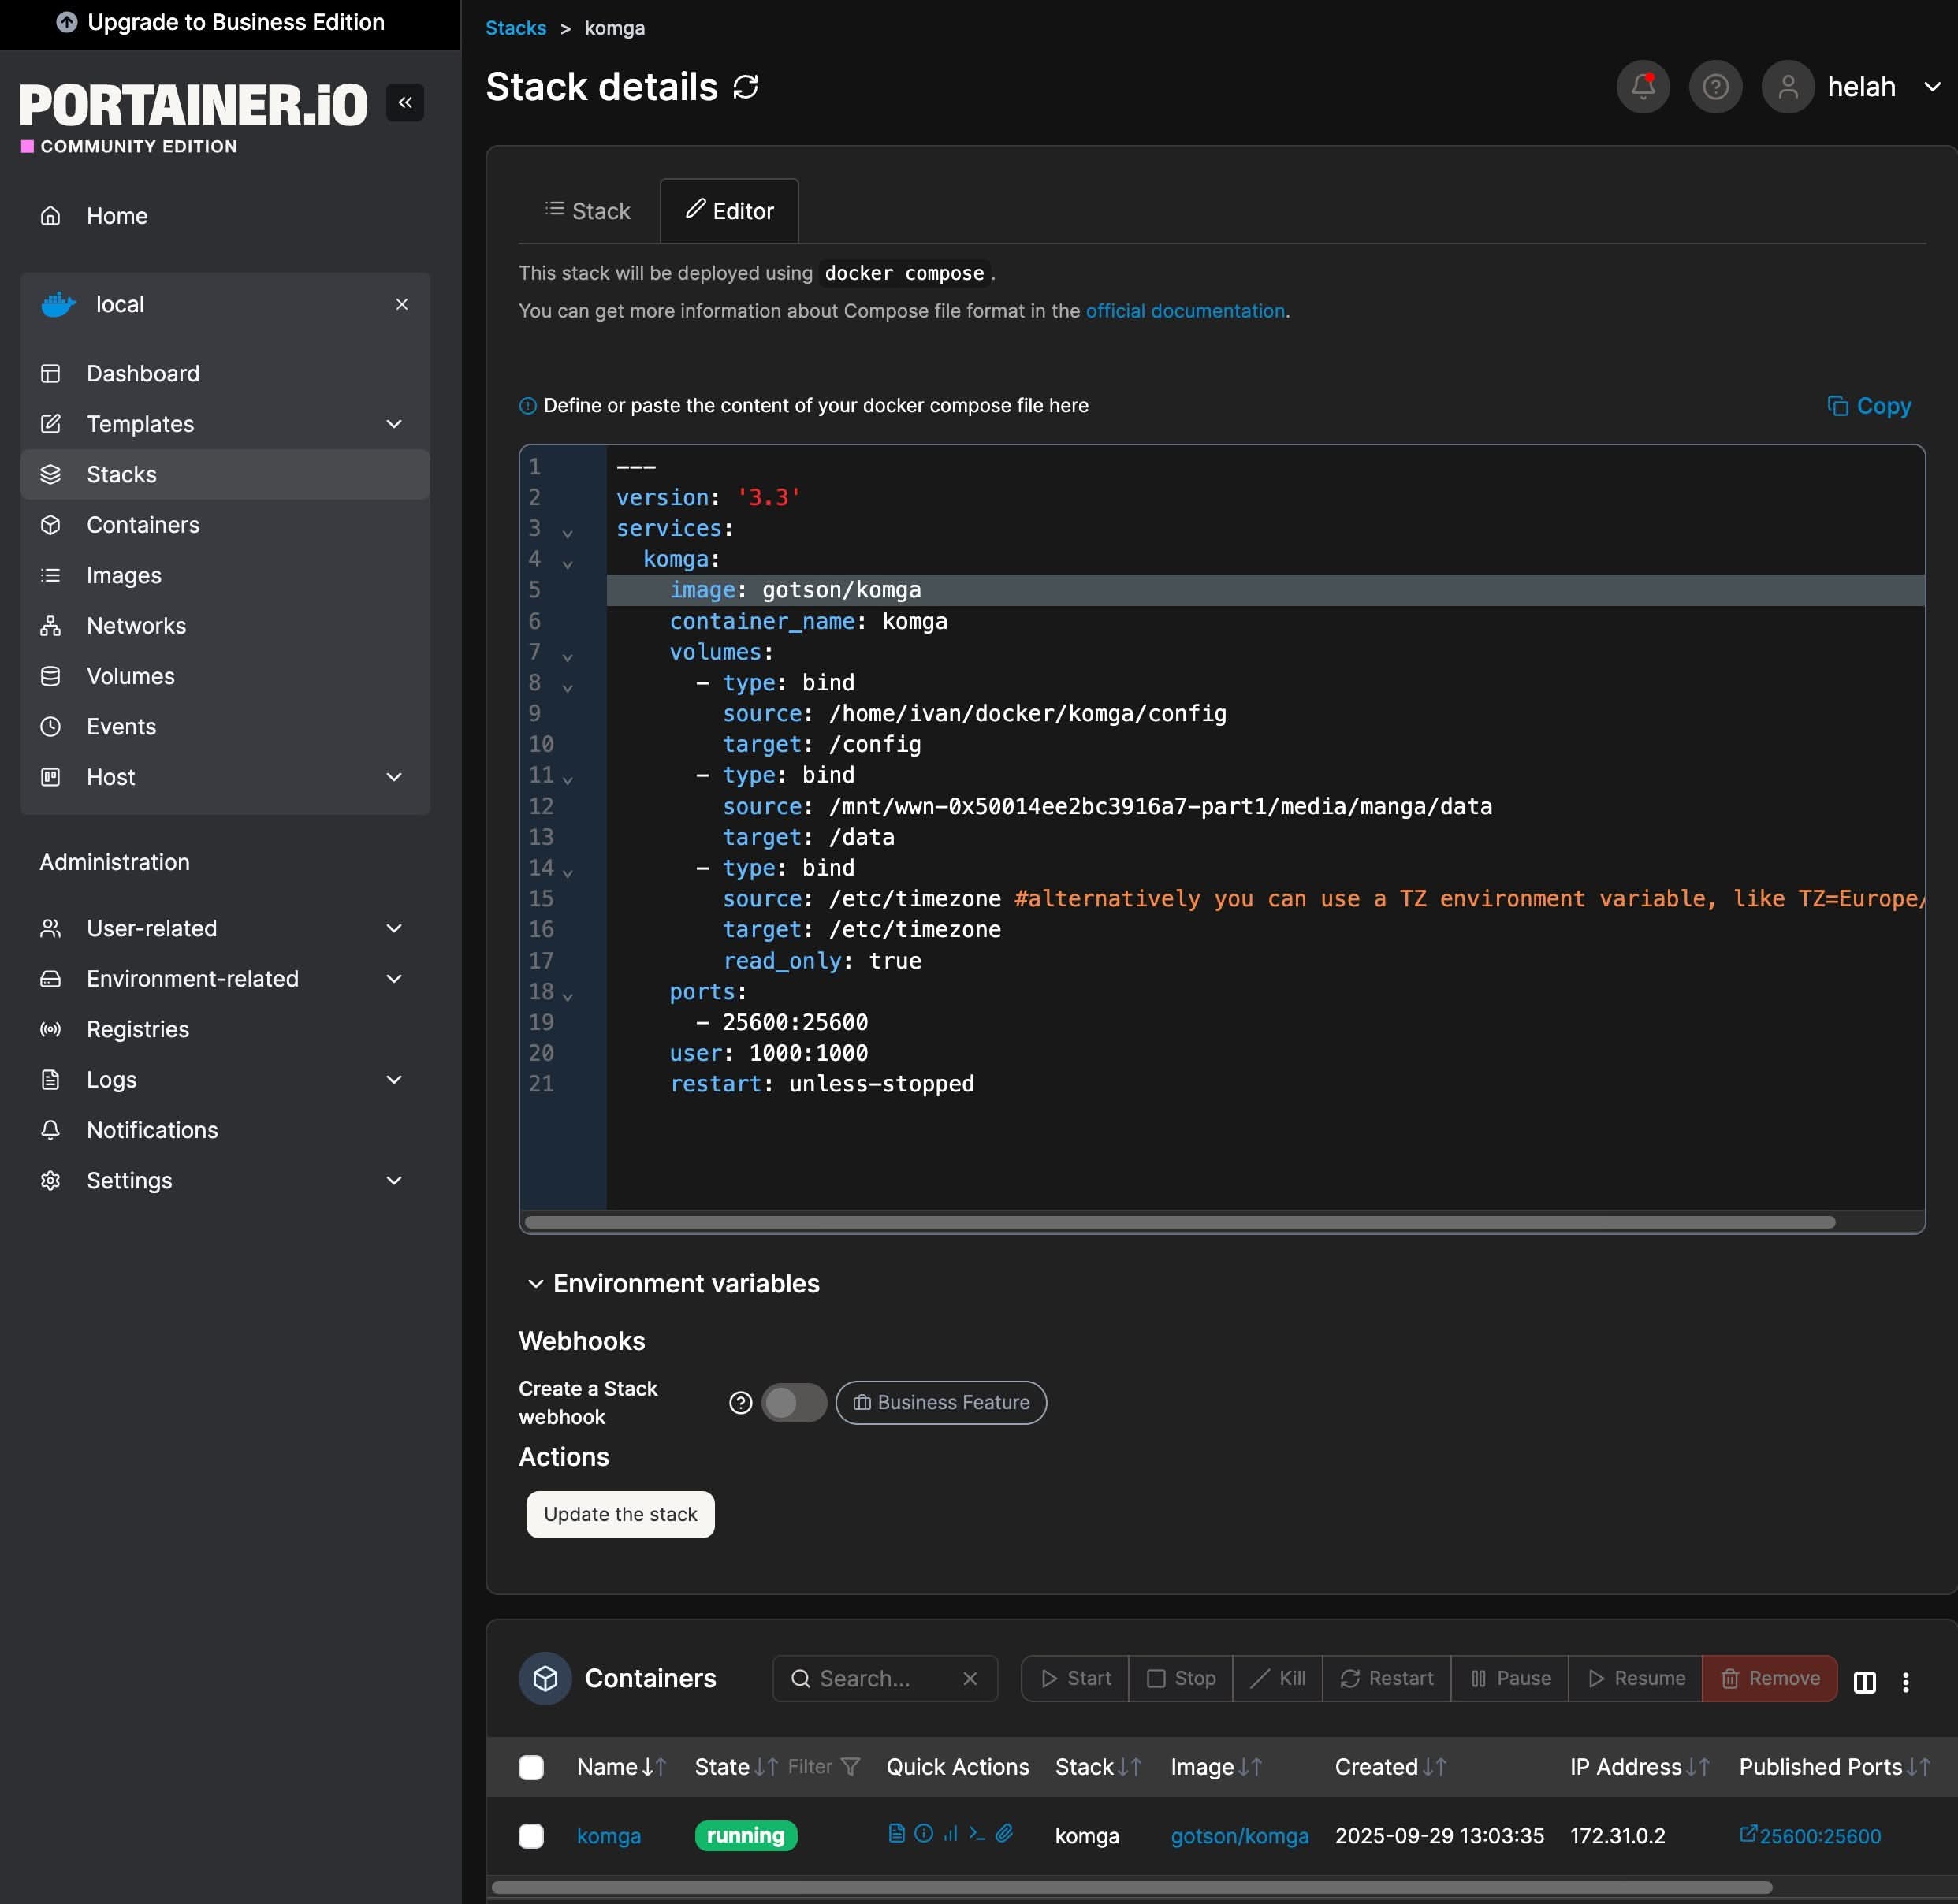Open komga container logs quick action
The height and width of the screenshot is (1904, 1958).
point(896,1833)
